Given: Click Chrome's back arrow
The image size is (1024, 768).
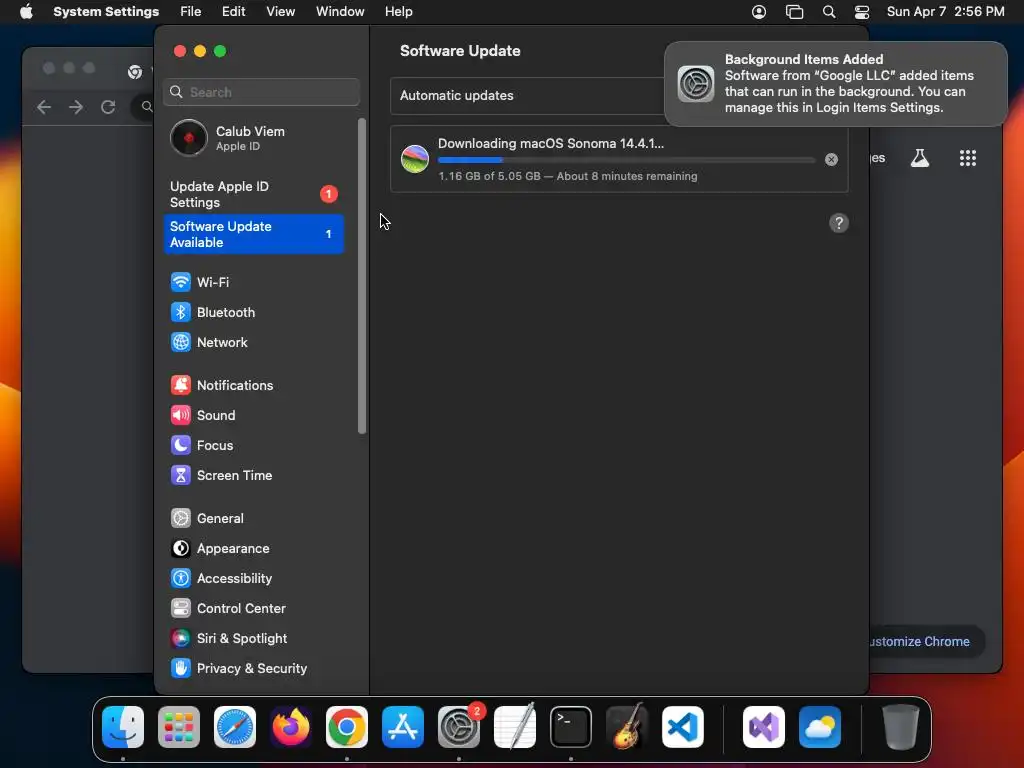Looking at the screenshot, I should point(44,107).
